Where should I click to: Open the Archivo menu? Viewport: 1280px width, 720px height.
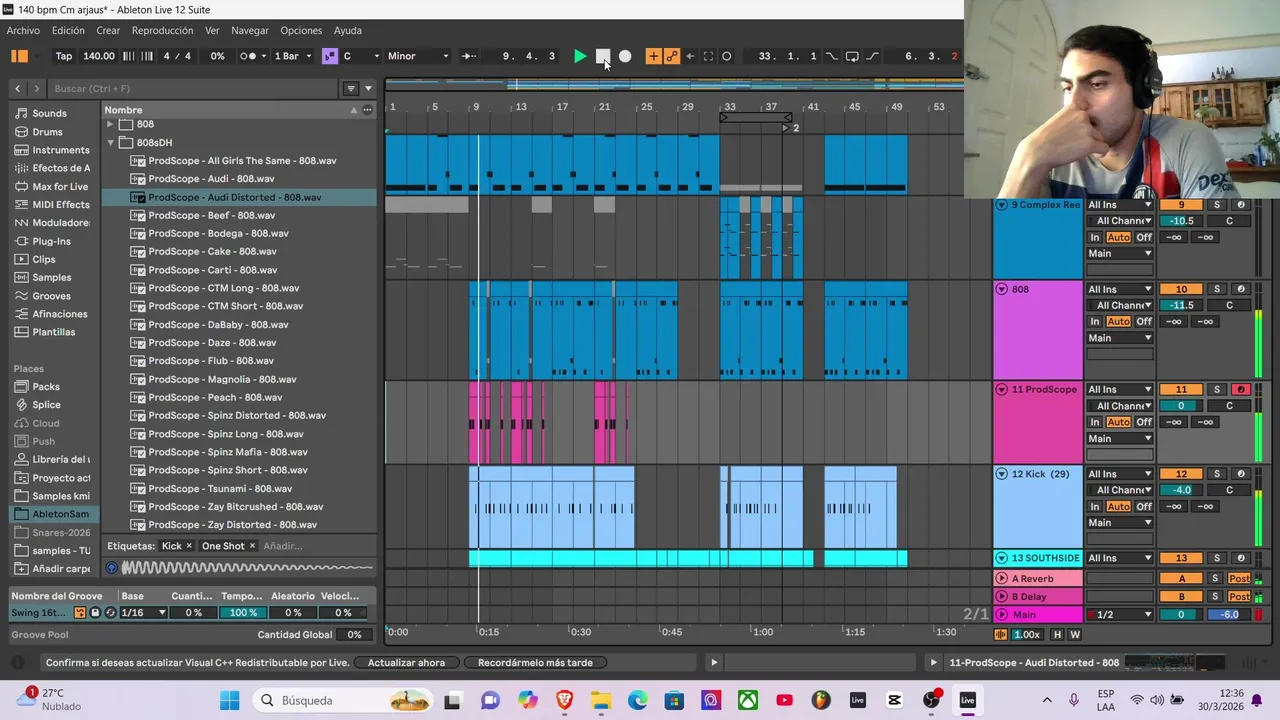pyautogui.click(x=23, y=30)
